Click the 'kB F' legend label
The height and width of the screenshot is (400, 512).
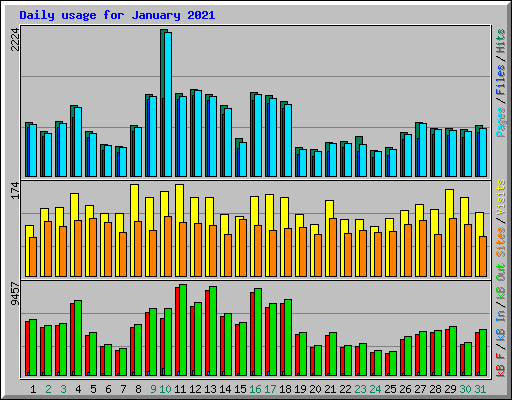coord(501,365)
